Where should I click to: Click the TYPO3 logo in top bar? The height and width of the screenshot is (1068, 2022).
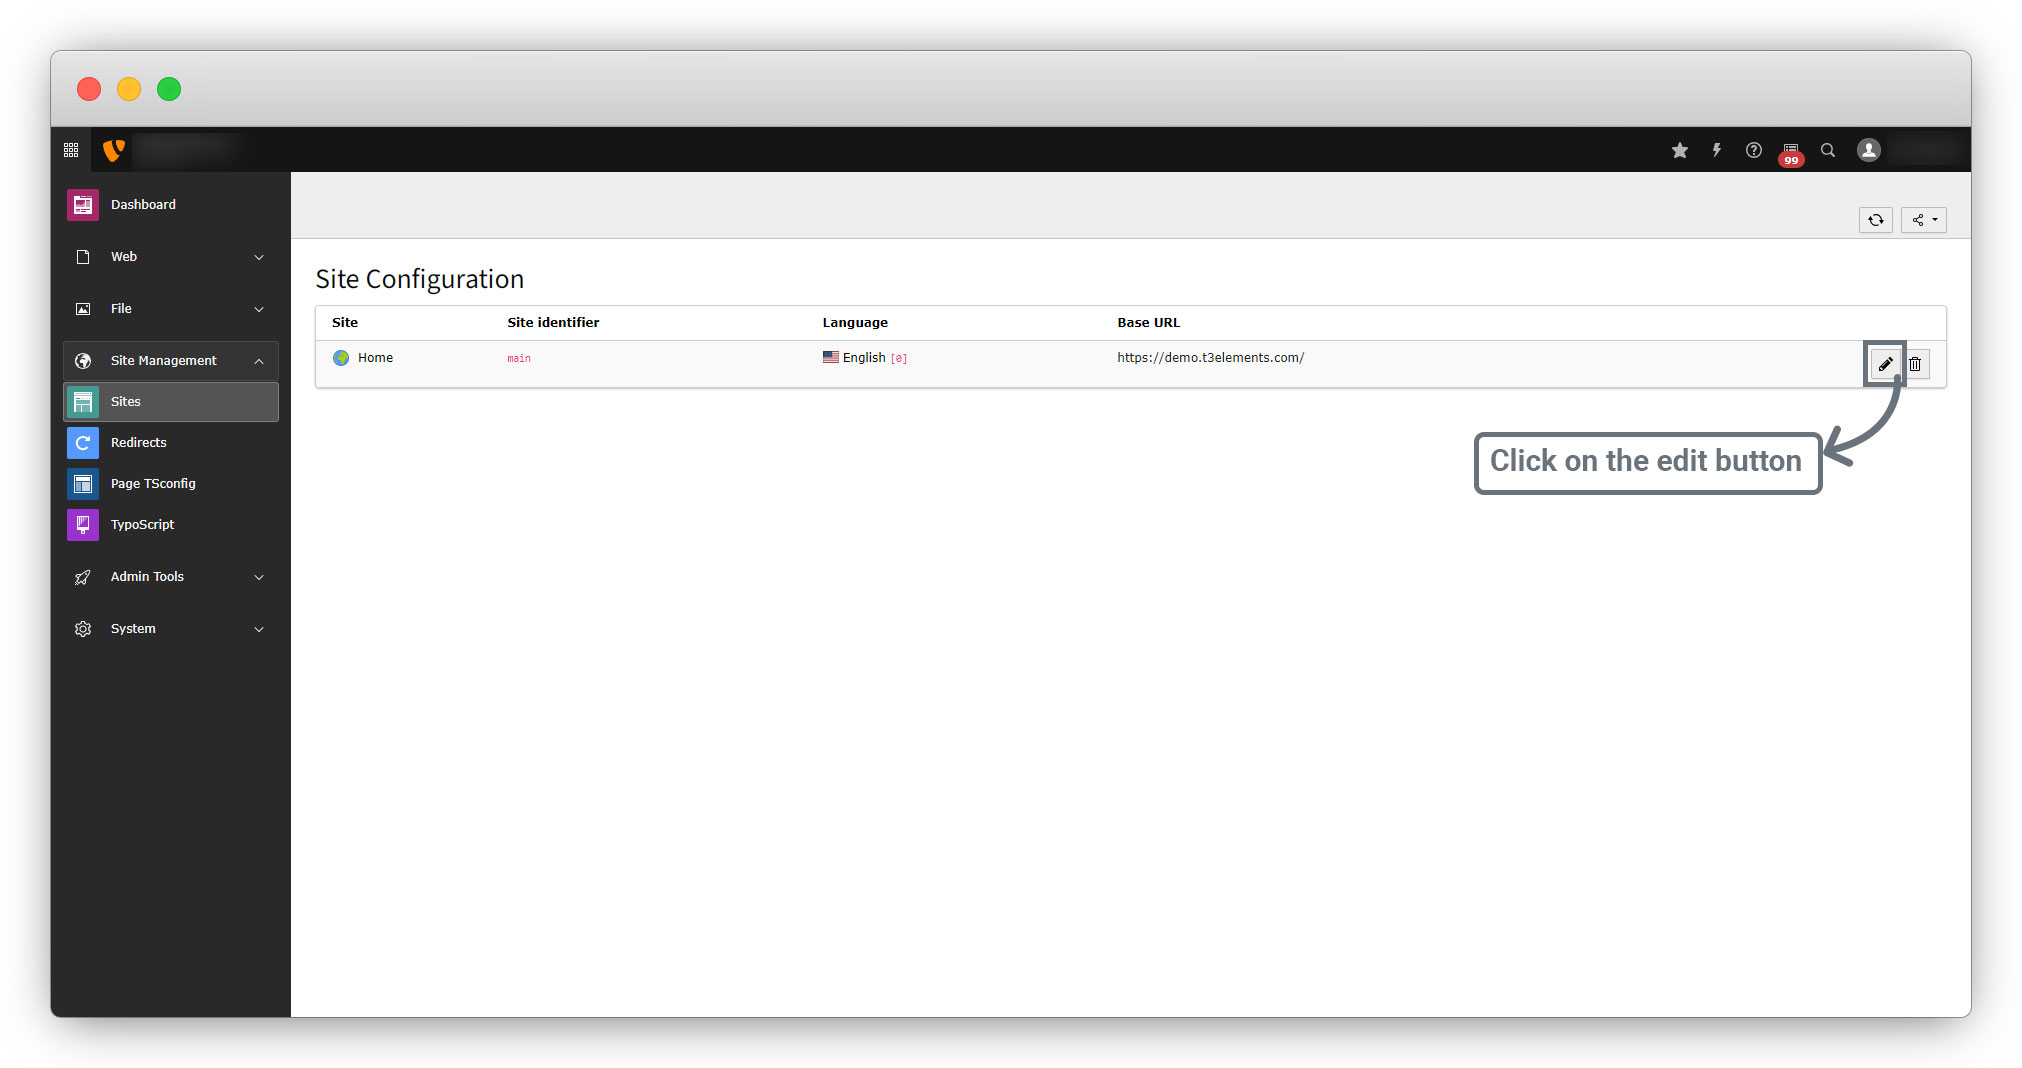click(x=114, y=150)
